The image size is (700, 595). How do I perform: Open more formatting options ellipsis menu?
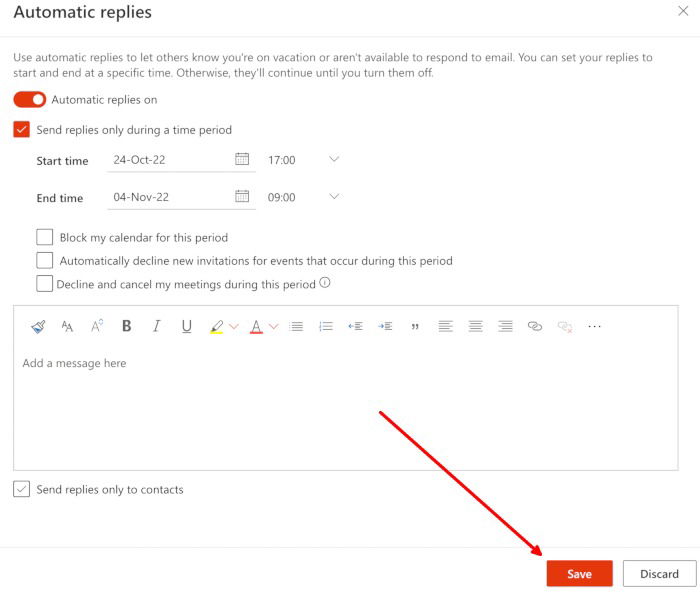pos(594,326)
